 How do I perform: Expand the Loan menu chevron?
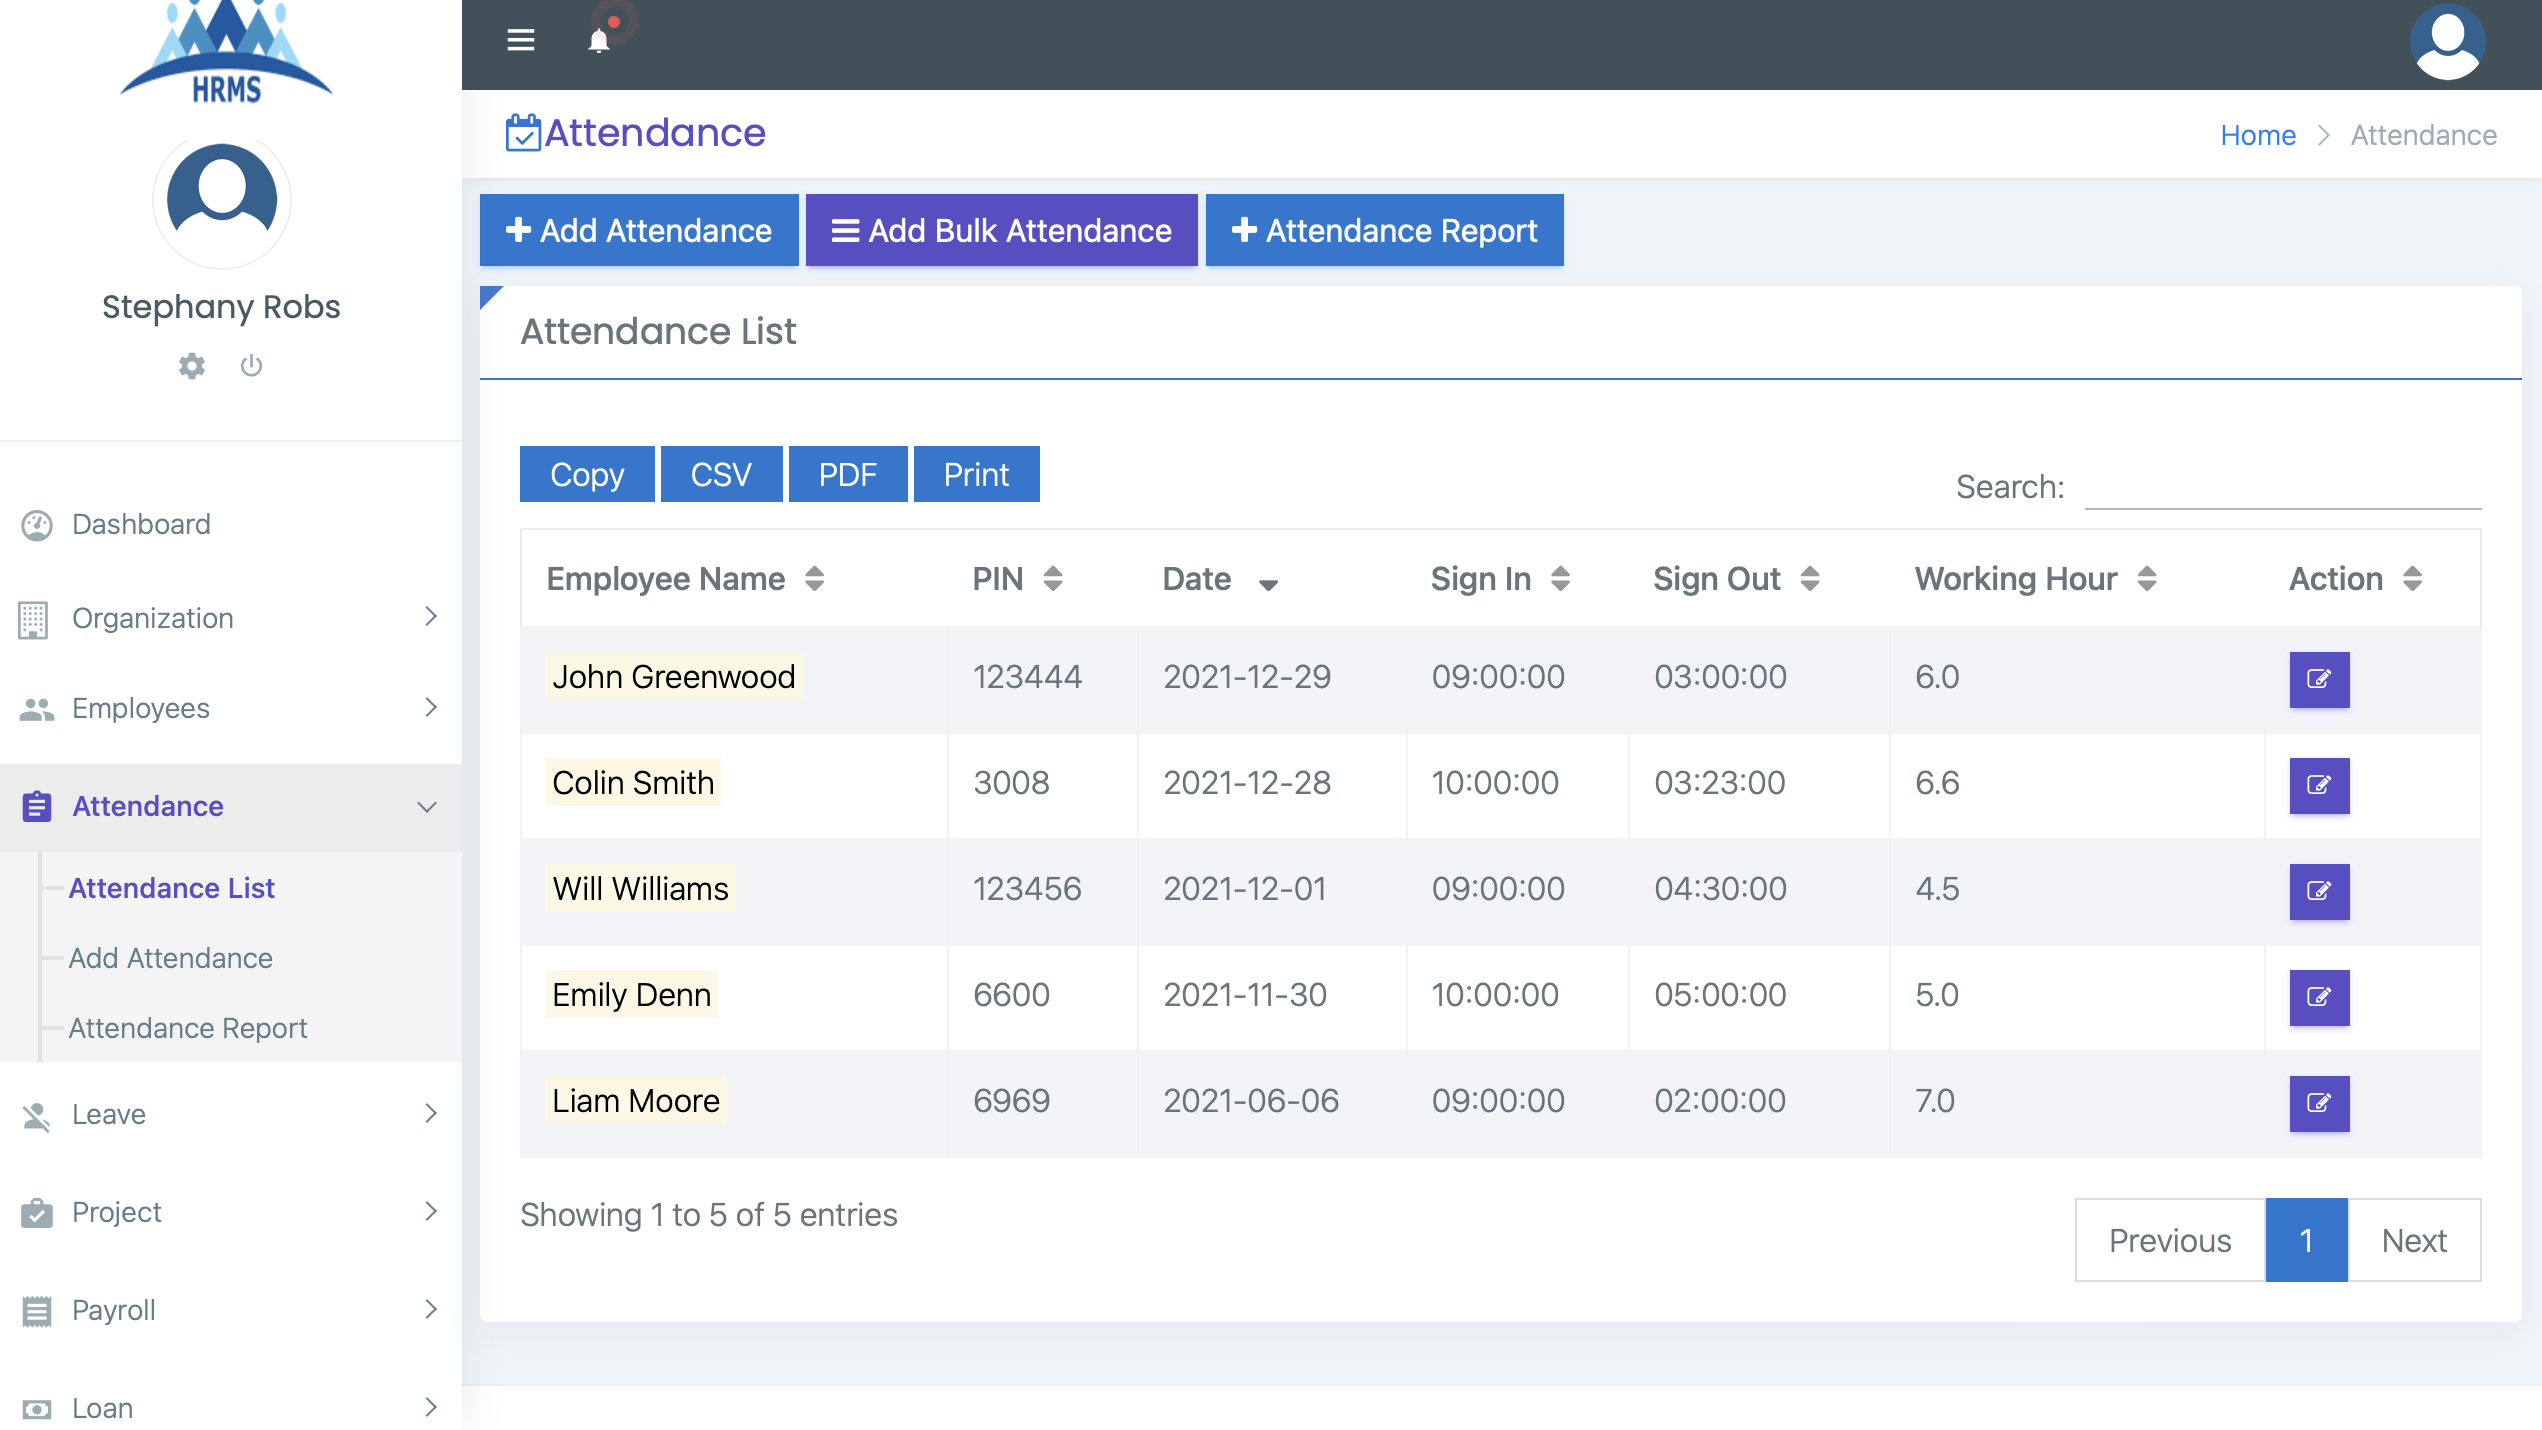[431, 1408]
